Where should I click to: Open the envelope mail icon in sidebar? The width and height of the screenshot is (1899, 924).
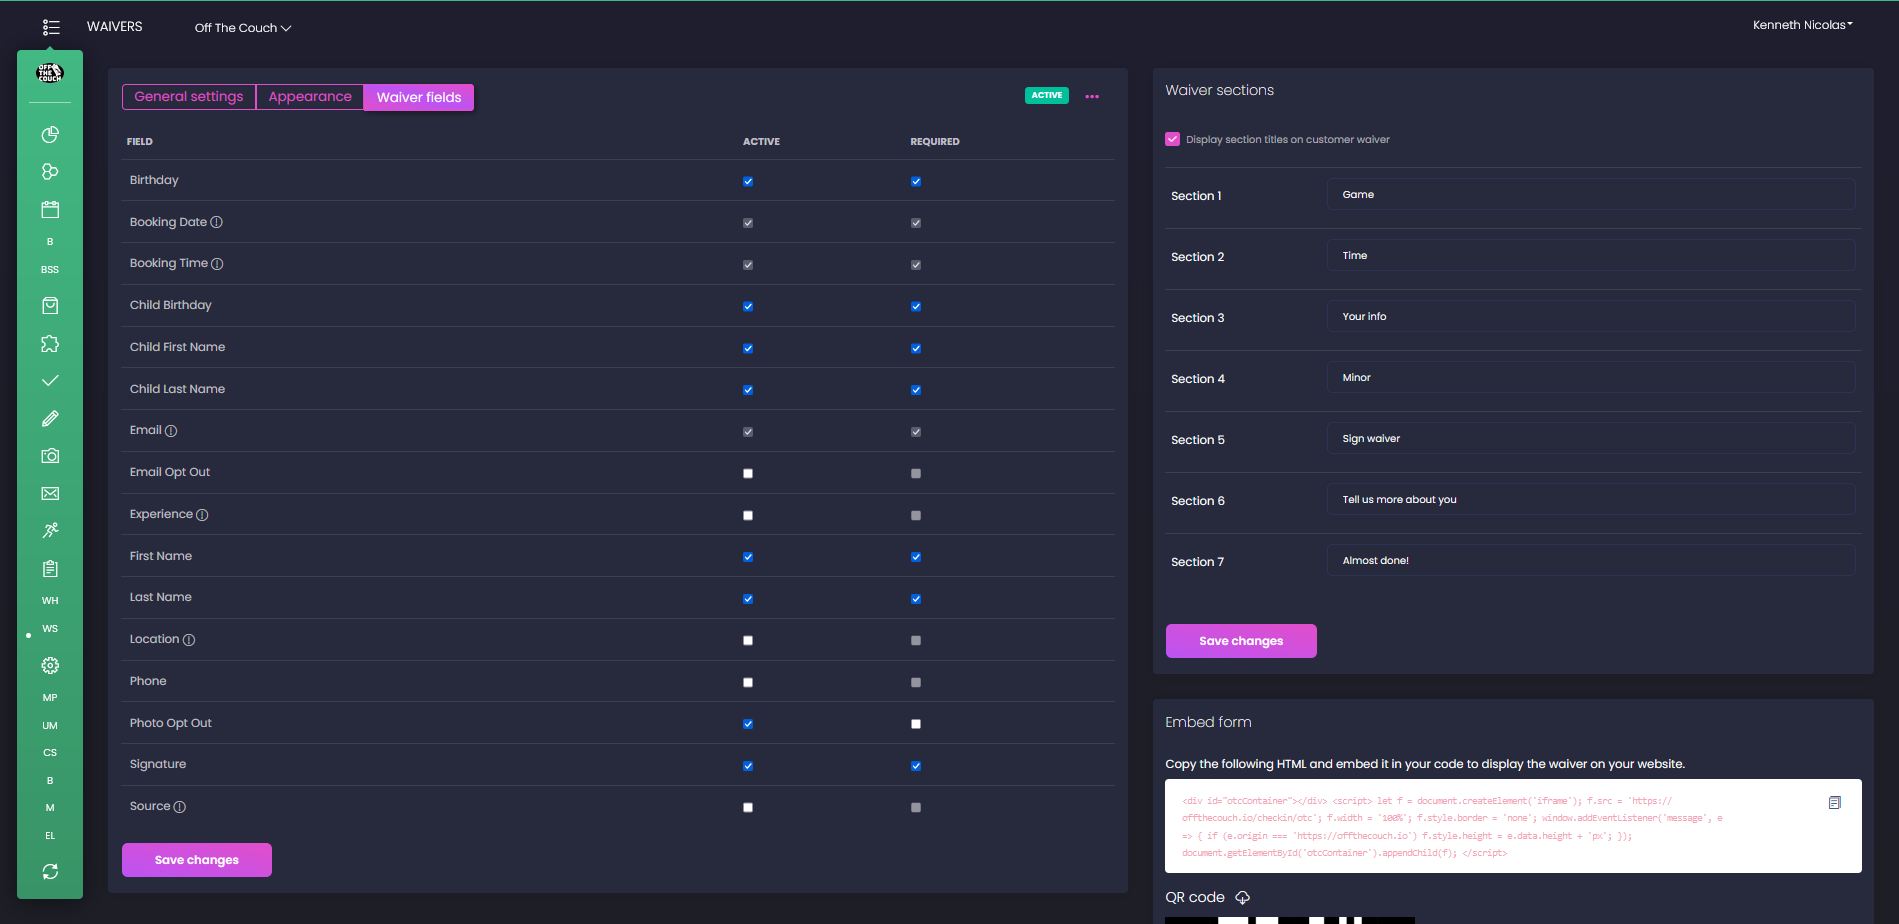point(50,493)
